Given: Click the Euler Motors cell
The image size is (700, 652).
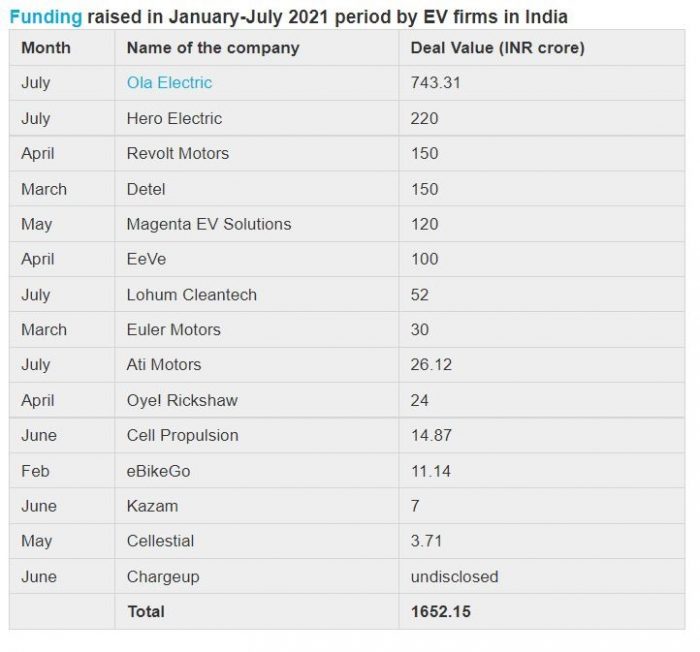Looking at the screenshot, I should [257, 330].
